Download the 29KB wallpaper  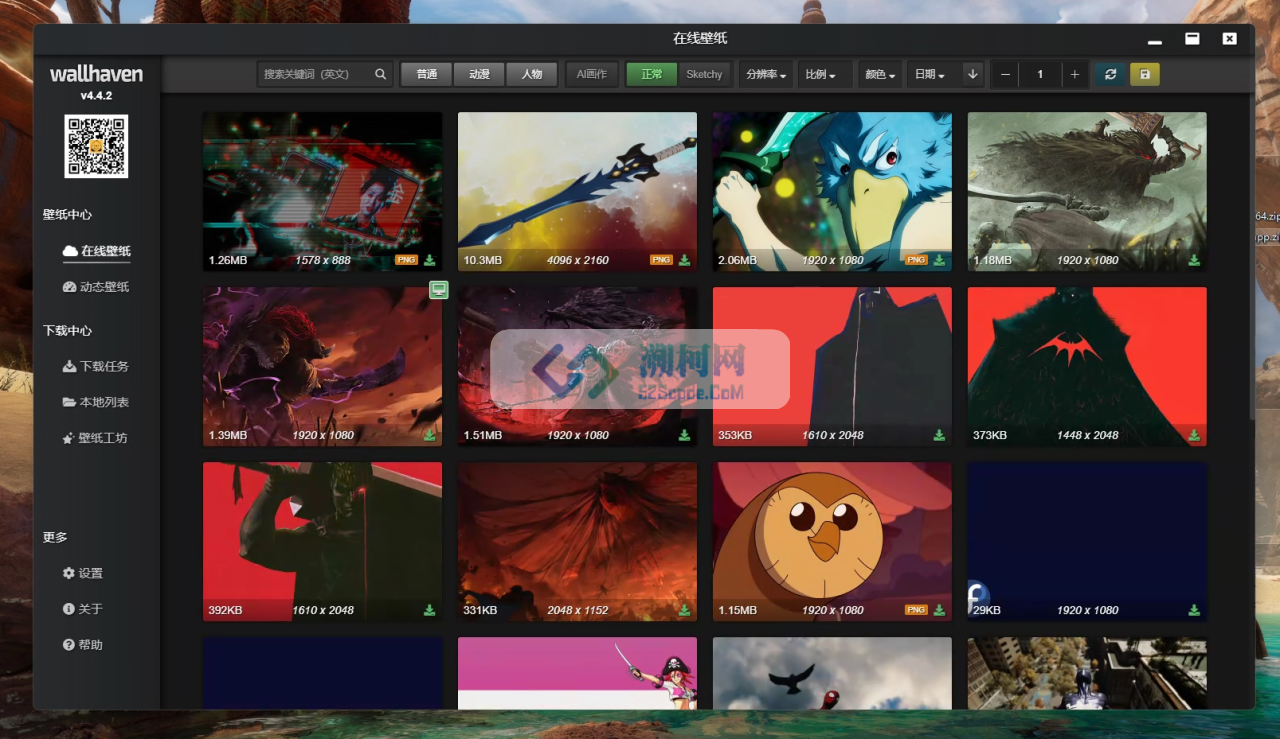pyautogui.click(x=1194, y=610)
